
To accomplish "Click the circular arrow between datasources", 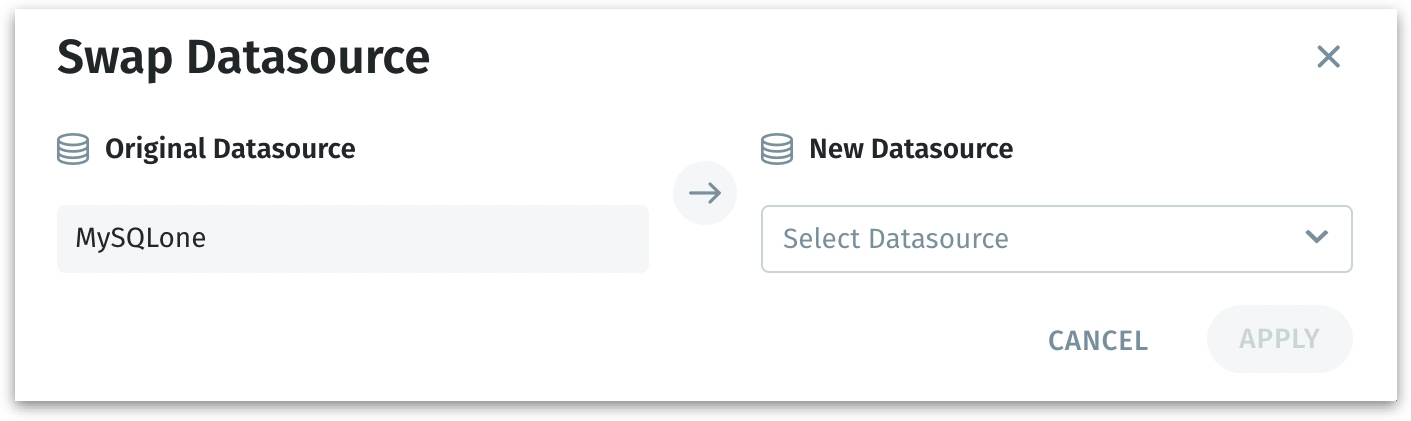I will click(705, 193).
